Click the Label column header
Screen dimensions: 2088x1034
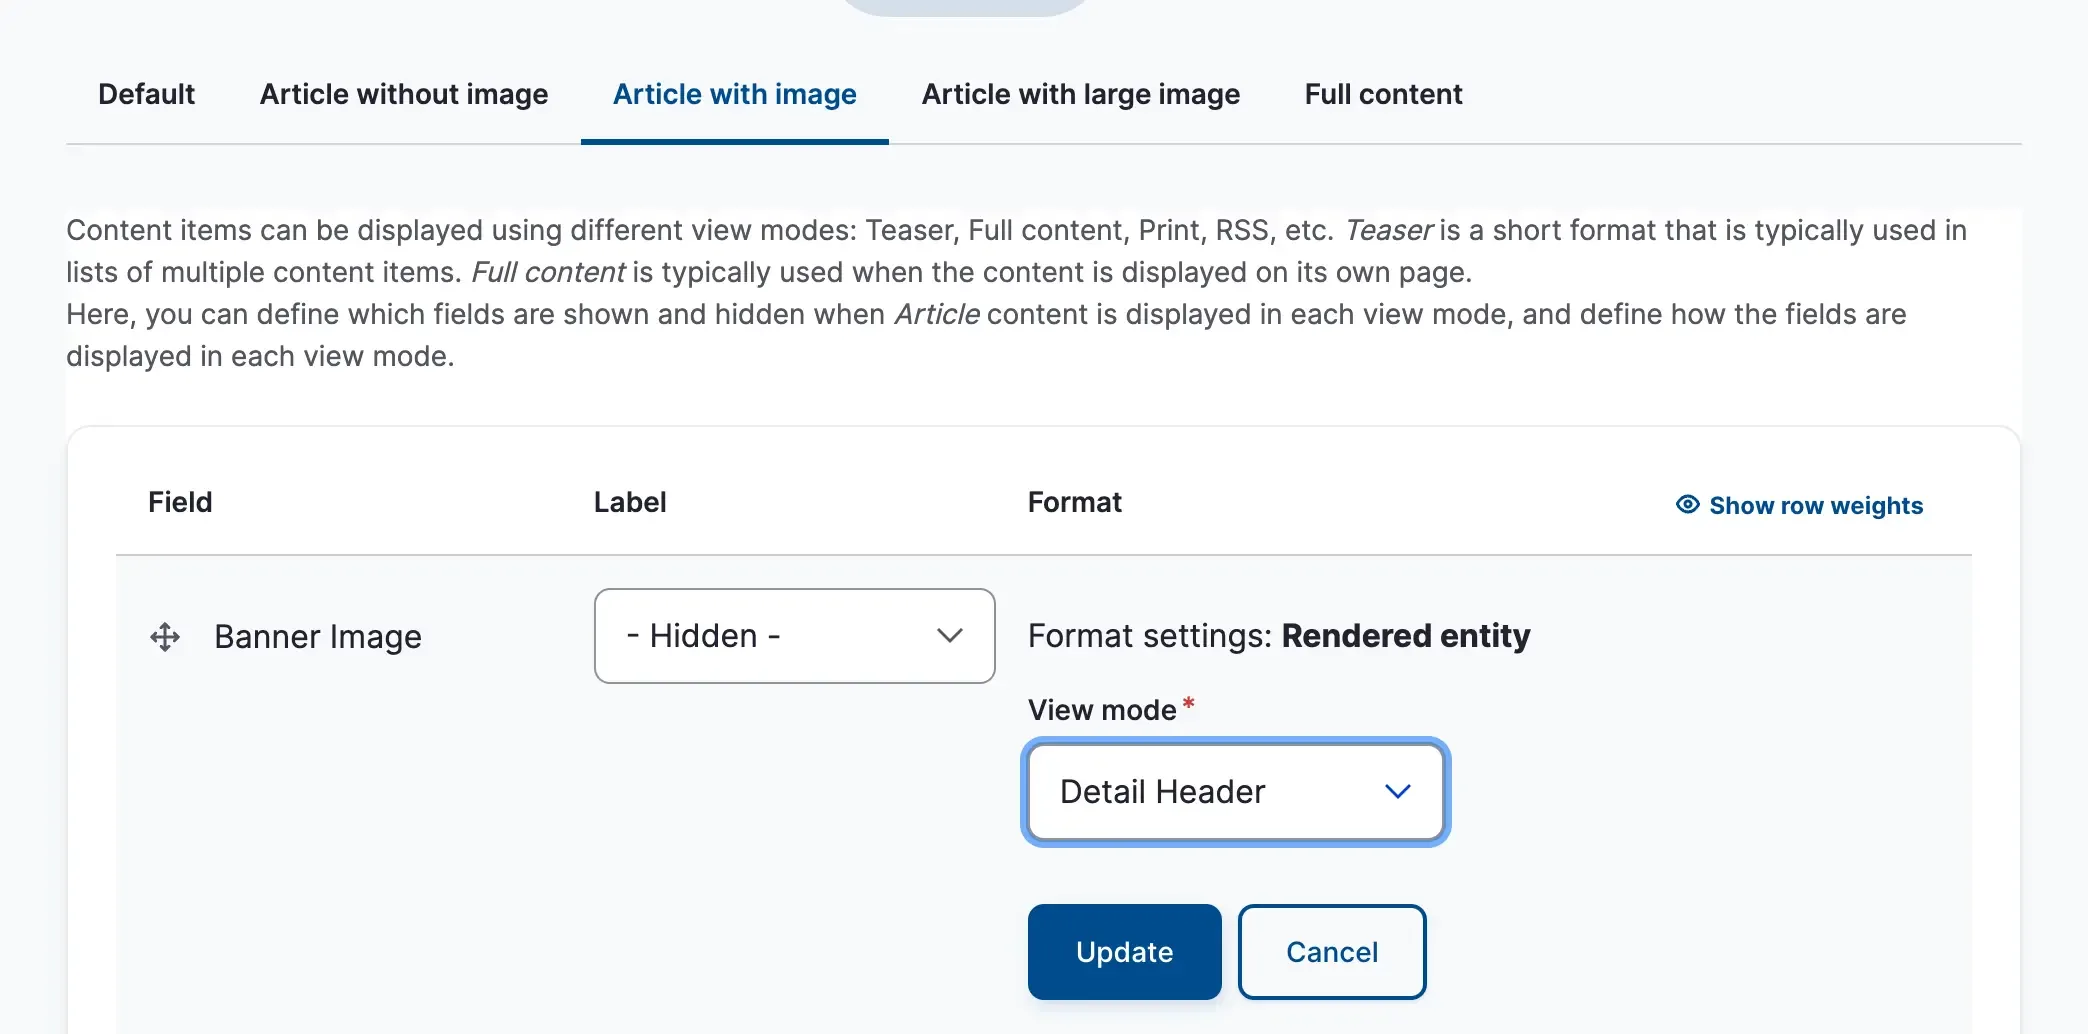click(629, 502)
